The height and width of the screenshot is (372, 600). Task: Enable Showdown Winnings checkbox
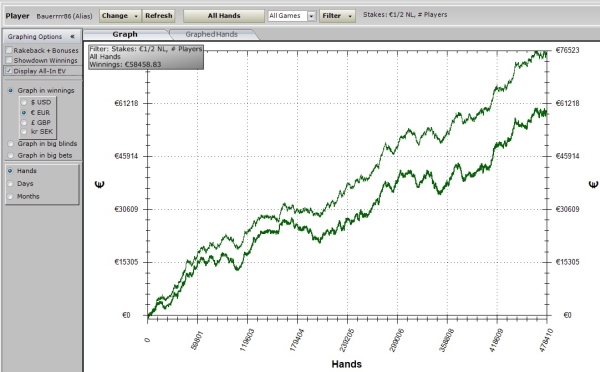pos(9,60)
